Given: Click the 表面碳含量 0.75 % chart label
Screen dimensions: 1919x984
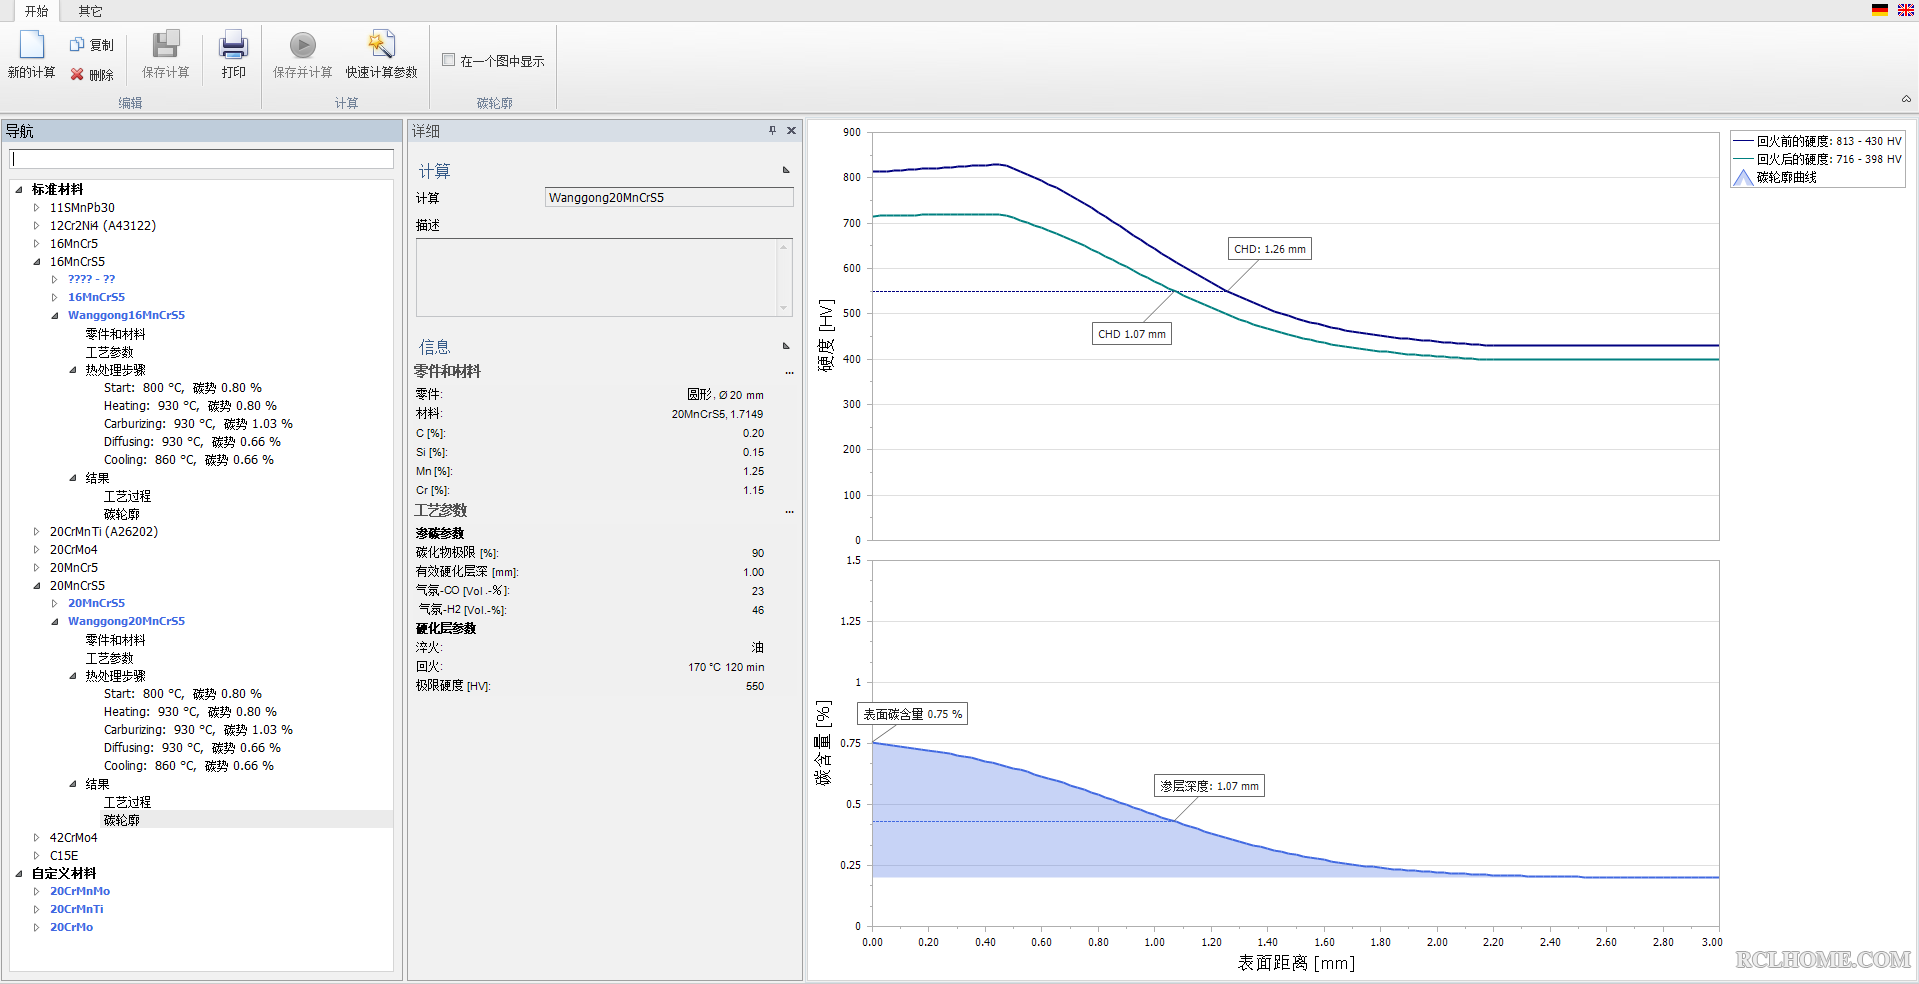Looking at the screenshot, I should (x=912, y=714).
